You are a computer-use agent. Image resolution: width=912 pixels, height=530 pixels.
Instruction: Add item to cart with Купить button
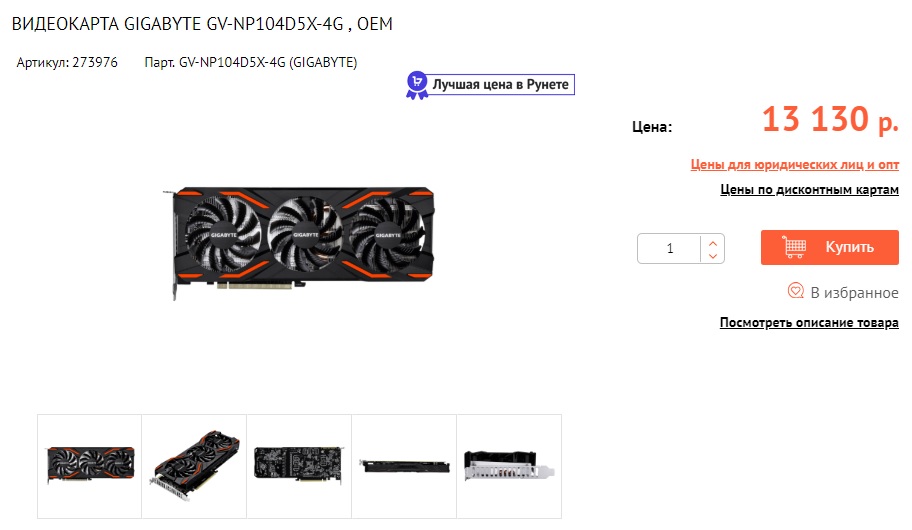[x=830, y=247]
